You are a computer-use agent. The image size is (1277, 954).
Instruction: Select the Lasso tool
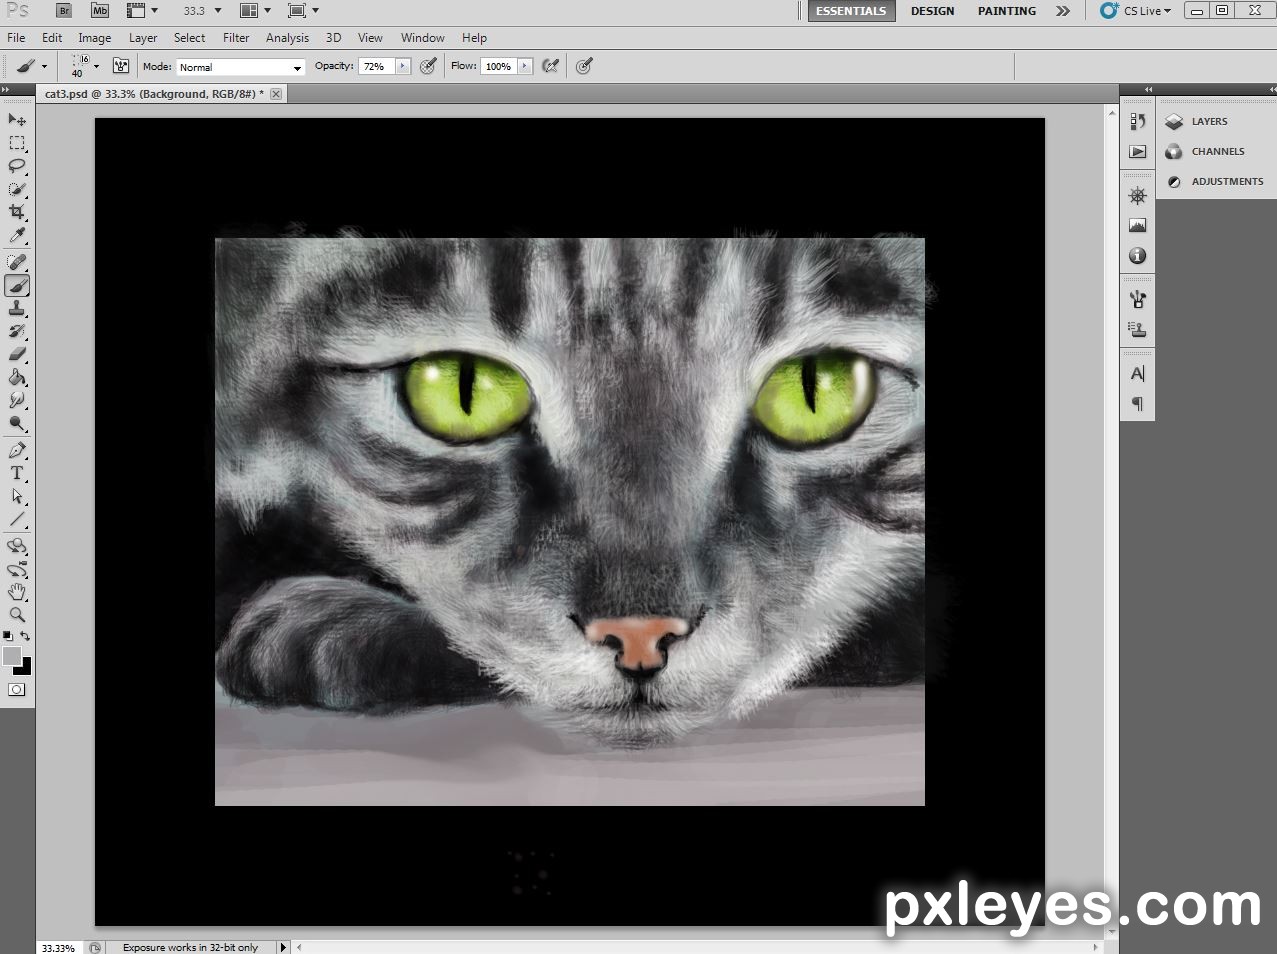[17, 166]
